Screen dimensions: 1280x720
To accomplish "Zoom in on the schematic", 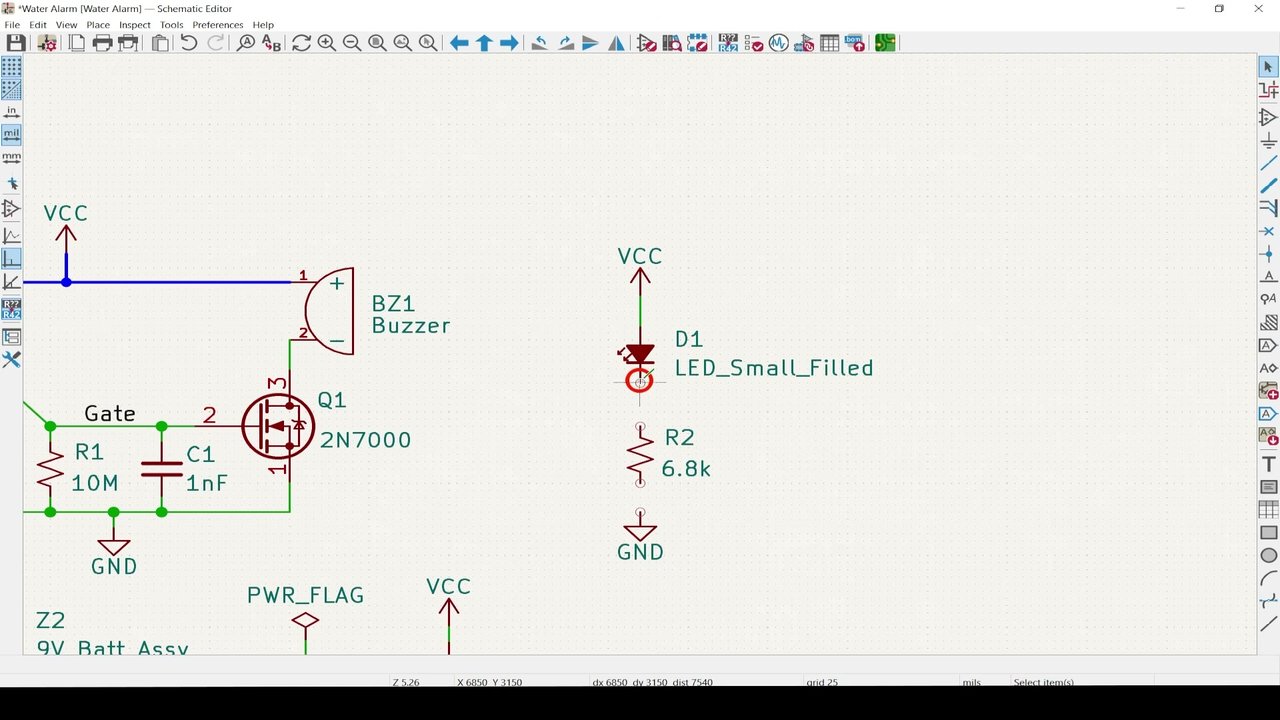I will tap(326, 43).
